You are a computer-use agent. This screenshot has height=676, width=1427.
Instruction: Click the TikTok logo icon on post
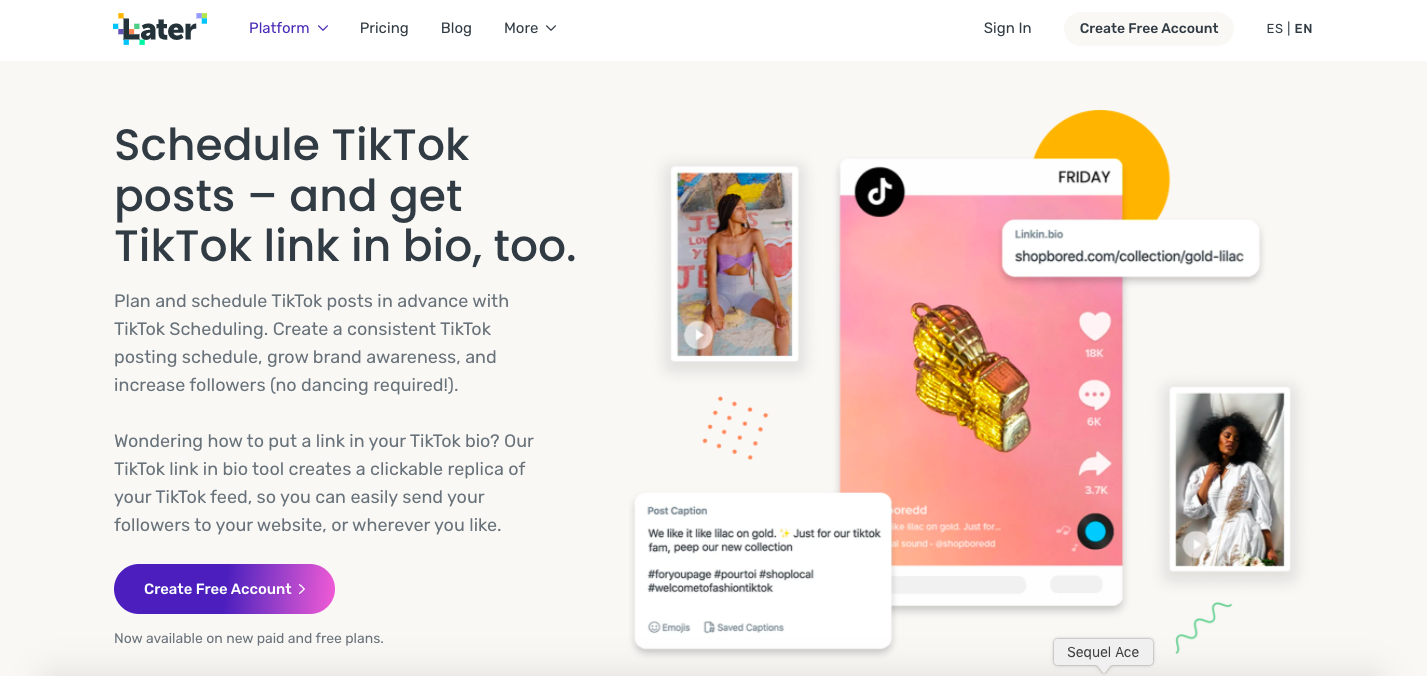(x=879, y=191)
